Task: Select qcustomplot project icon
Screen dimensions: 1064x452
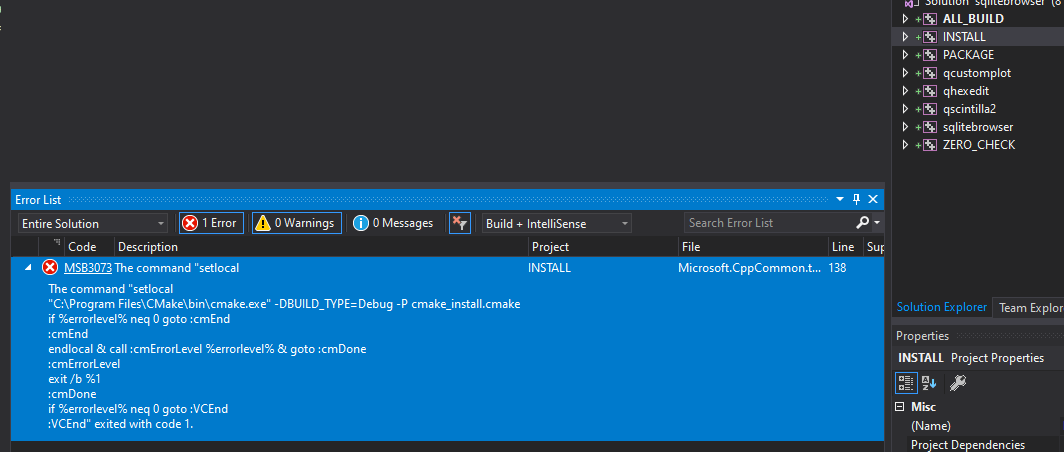Action: (x=930, y=73)
